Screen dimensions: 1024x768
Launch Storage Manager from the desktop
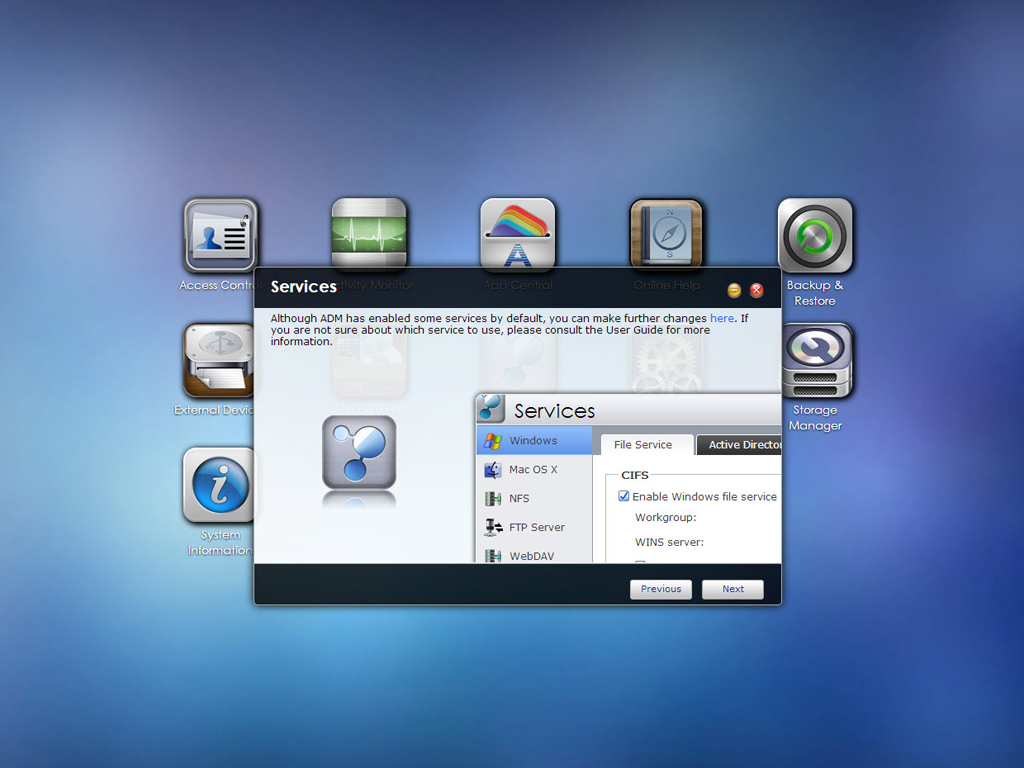(x=817, y=360)
